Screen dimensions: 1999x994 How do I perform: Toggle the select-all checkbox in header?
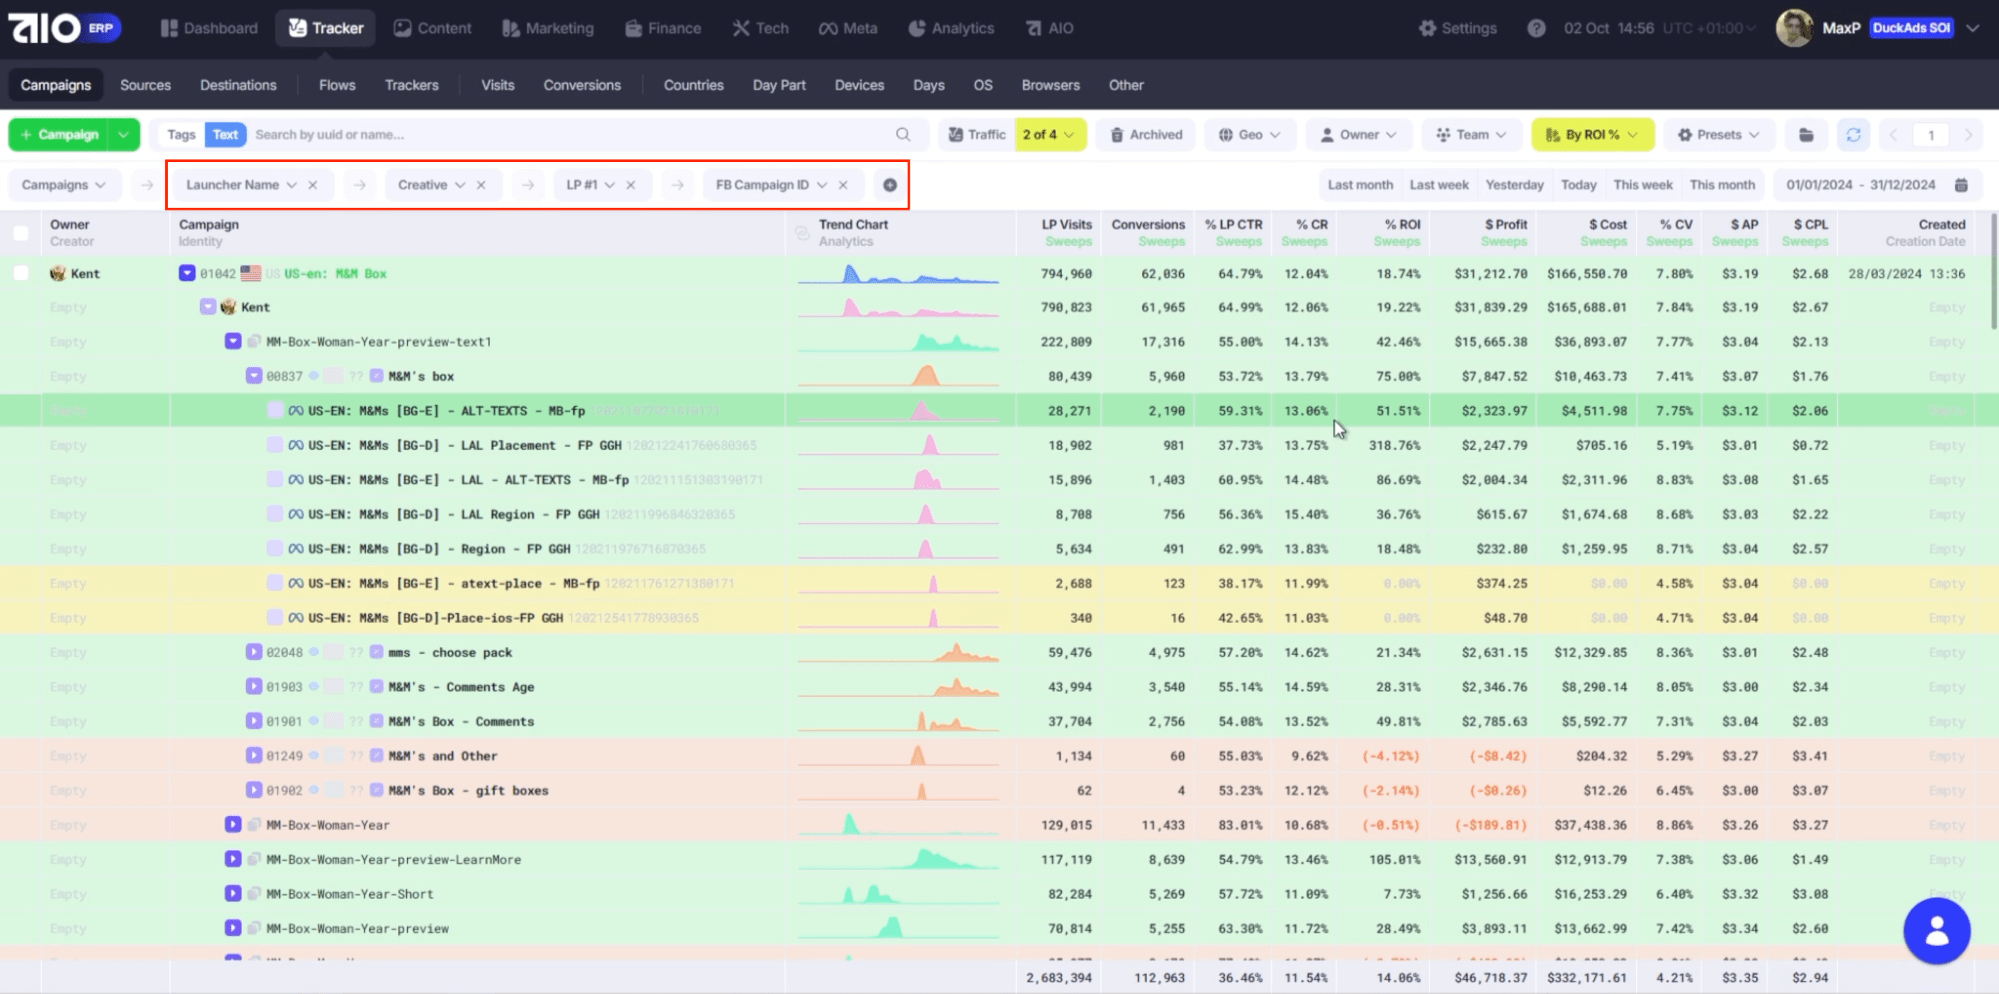point(21,233)
